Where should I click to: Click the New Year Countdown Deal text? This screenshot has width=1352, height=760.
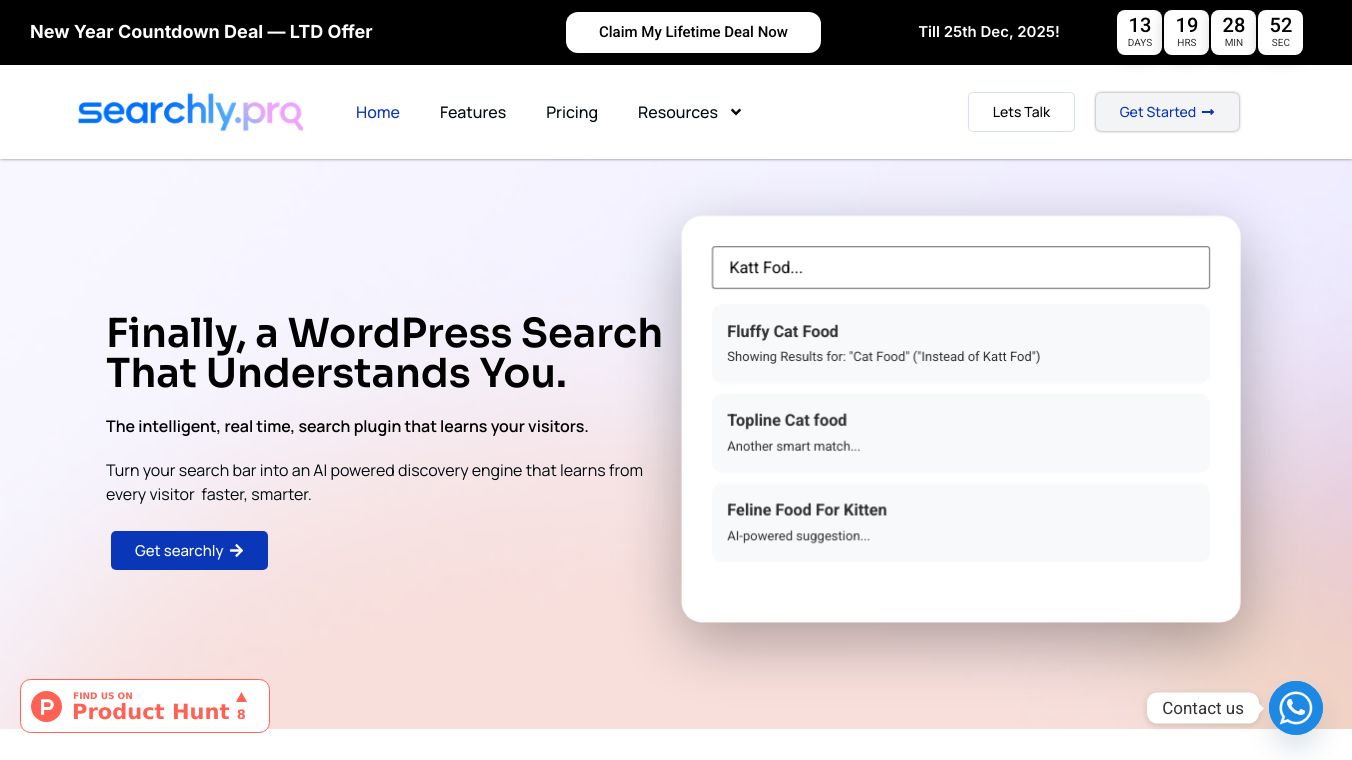(201, 32)
